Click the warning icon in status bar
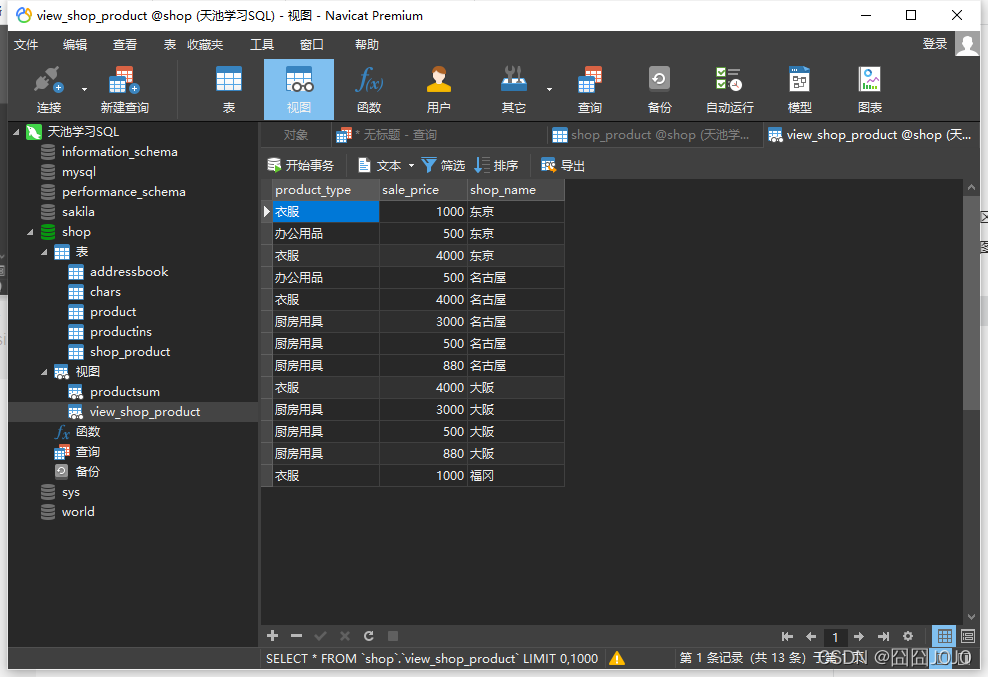988x677 pixels. [x=617, y=658]
